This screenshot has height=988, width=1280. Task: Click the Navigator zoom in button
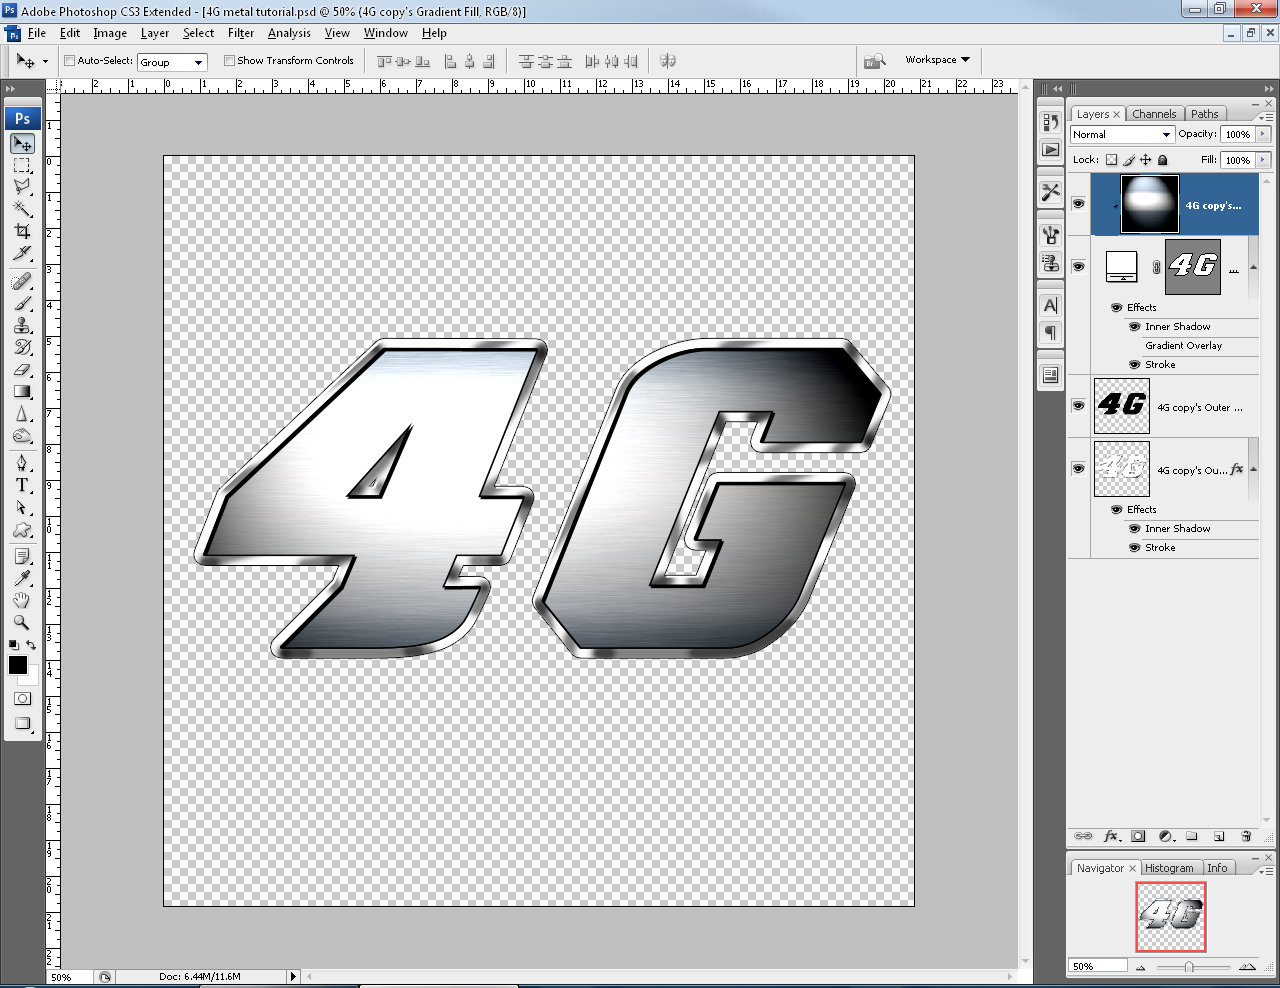[1247, 967]
